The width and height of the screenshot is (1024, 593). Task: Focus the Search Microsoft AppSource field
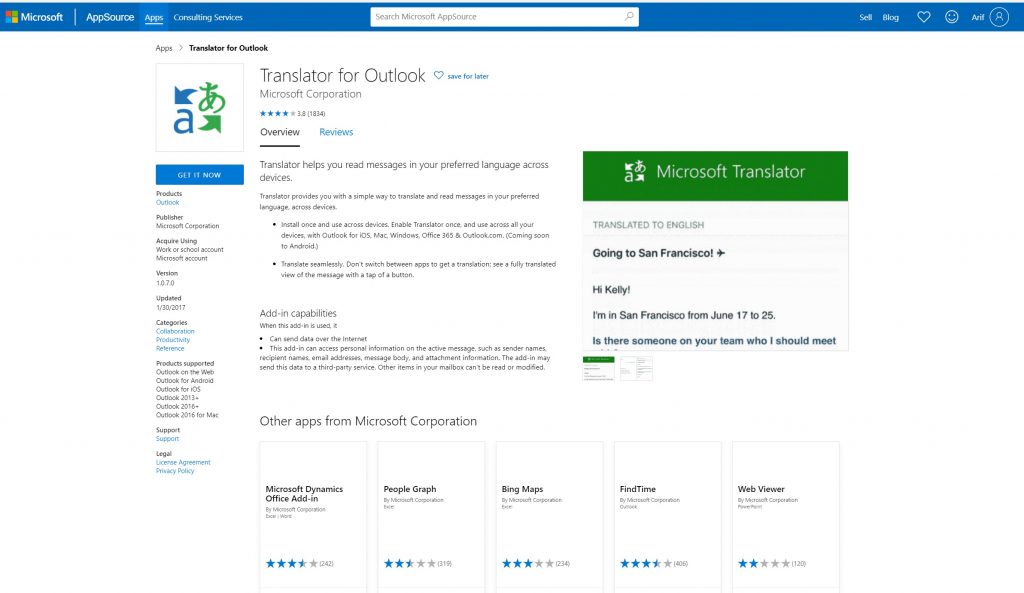[x=504, y=17]
